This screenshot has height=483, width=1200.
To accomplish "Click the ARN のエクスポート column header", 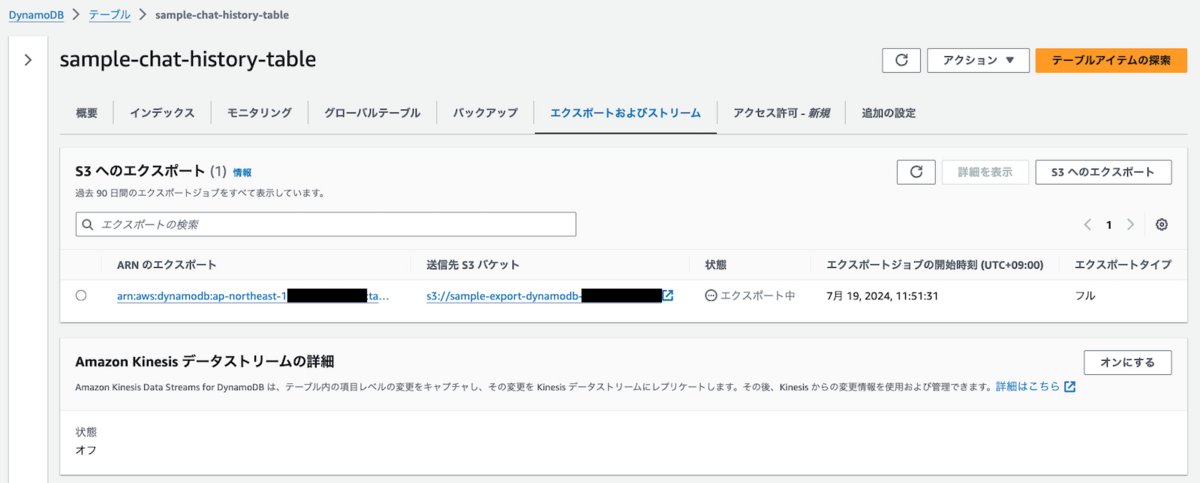I will click(167, 265).
